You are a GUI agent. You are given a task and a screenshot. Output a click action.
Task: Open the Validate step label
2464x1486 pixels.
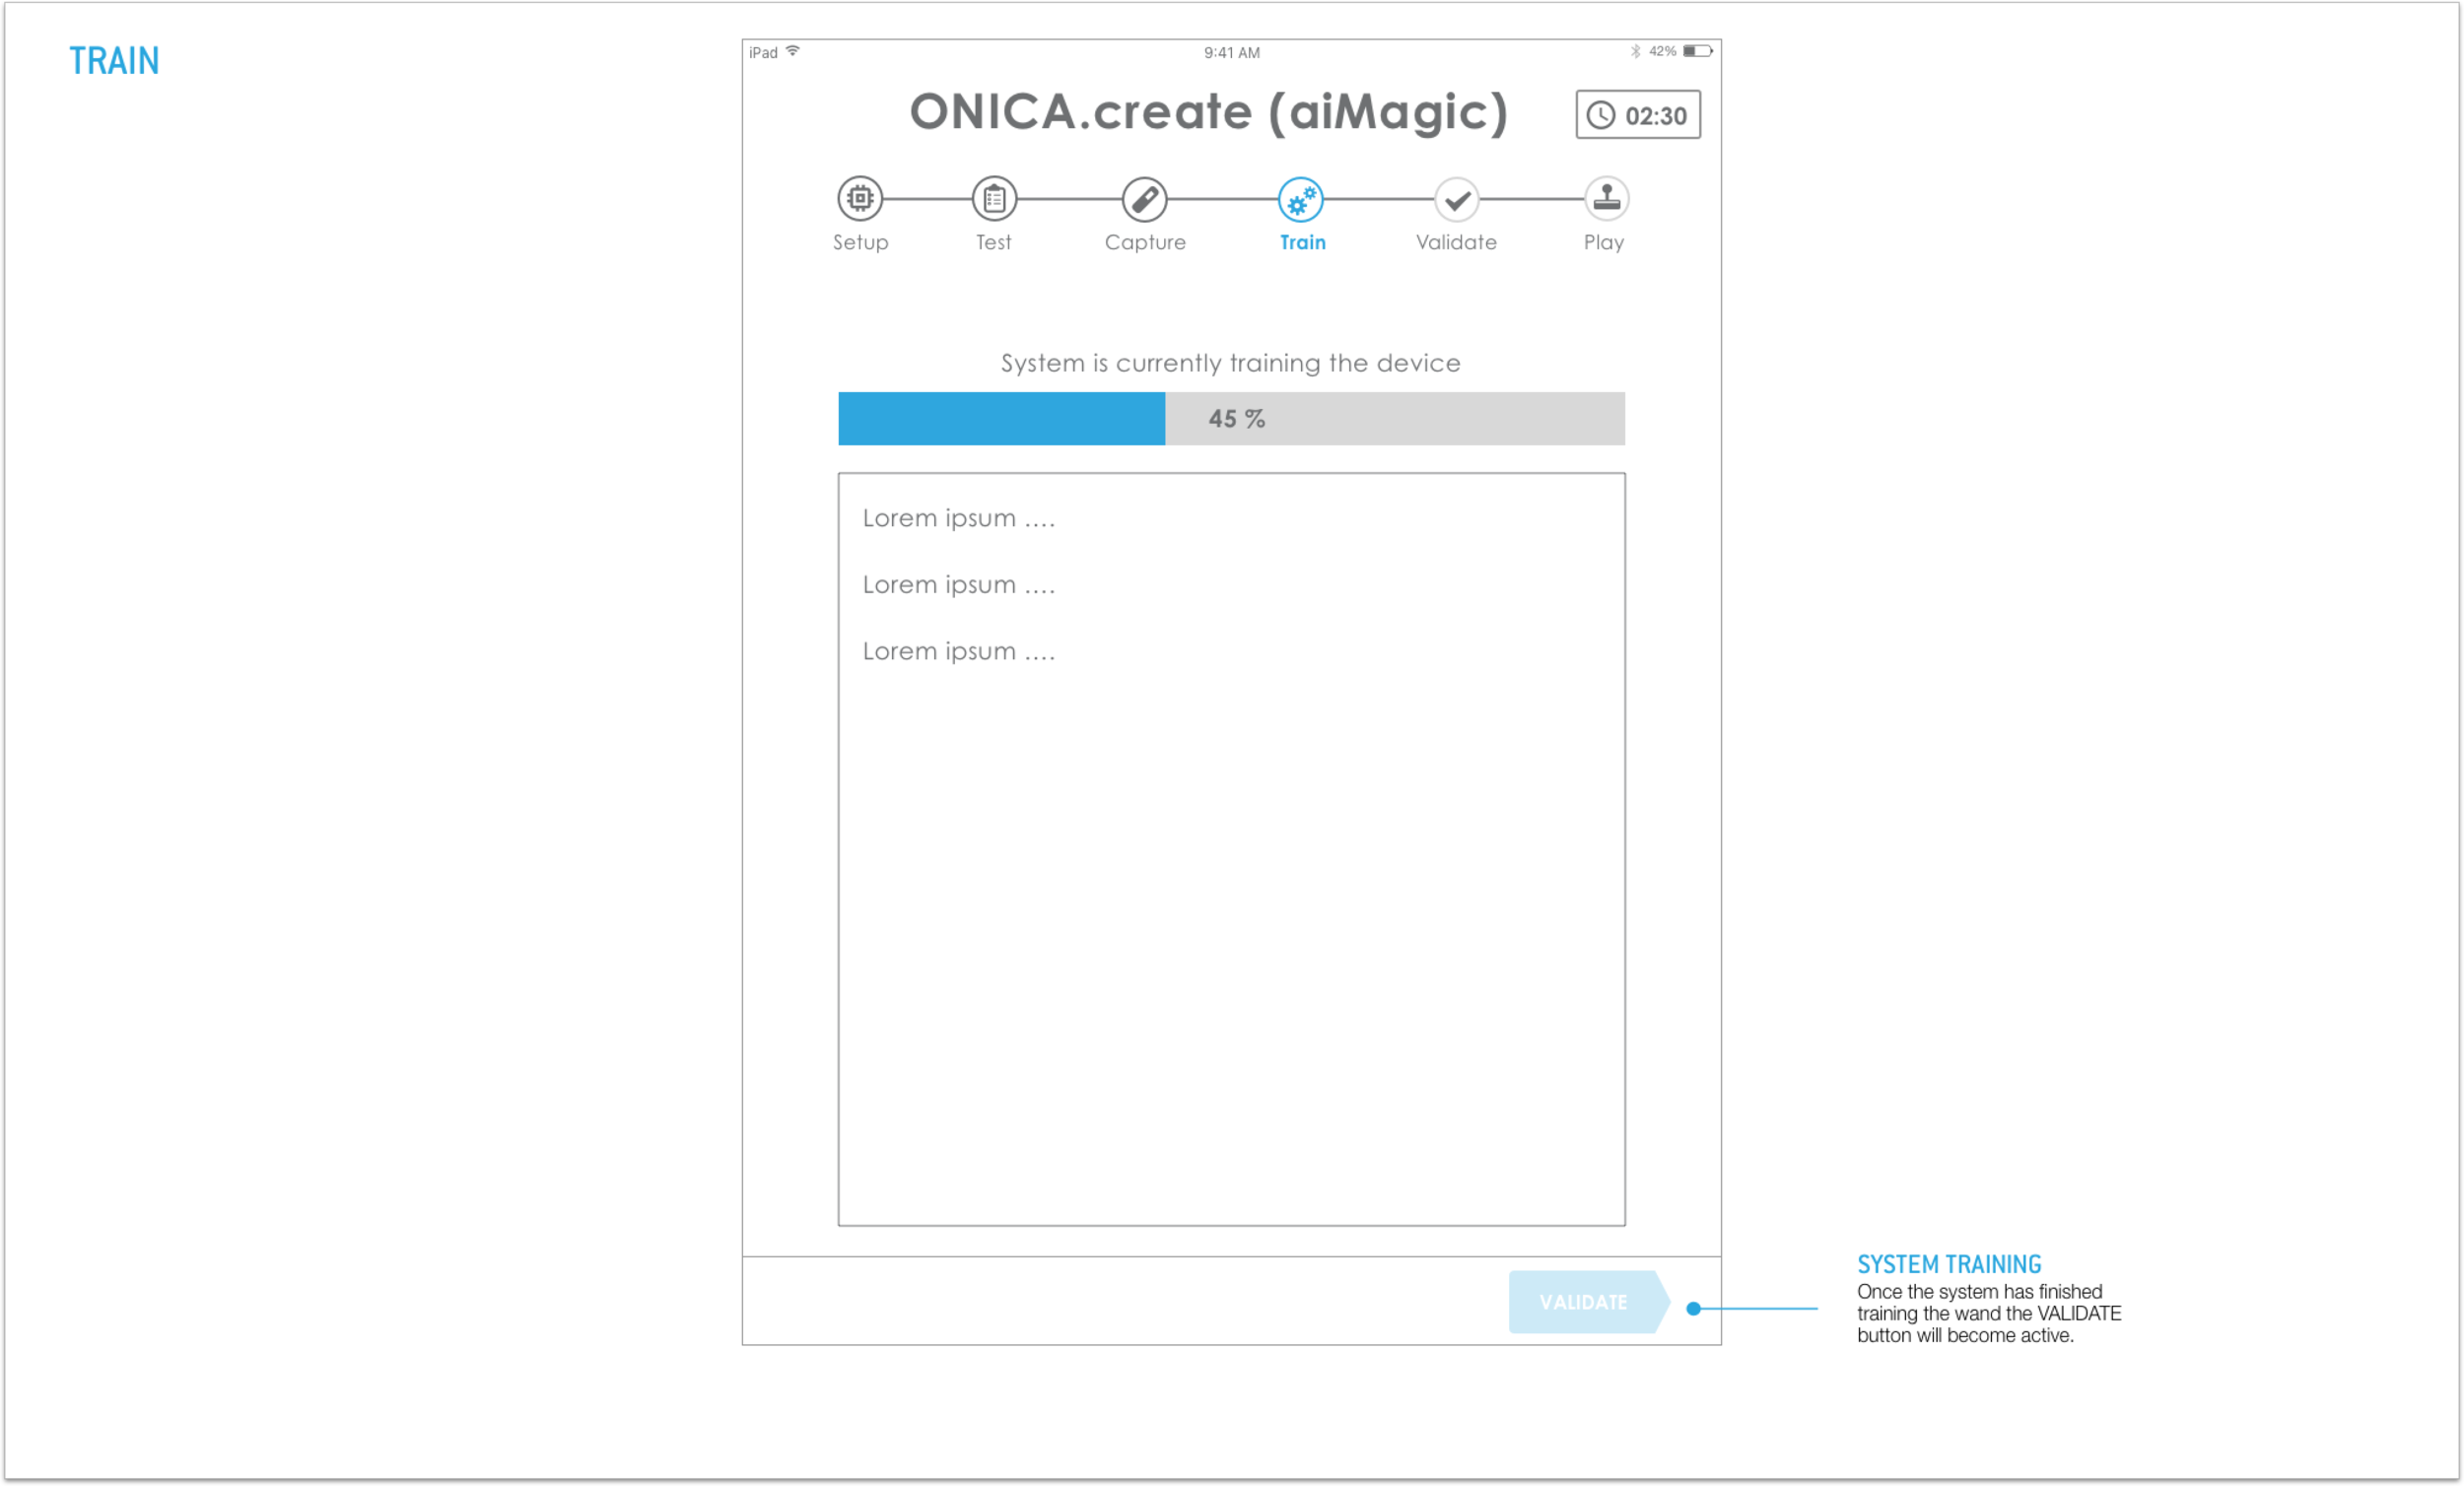tap(1455, 242)
